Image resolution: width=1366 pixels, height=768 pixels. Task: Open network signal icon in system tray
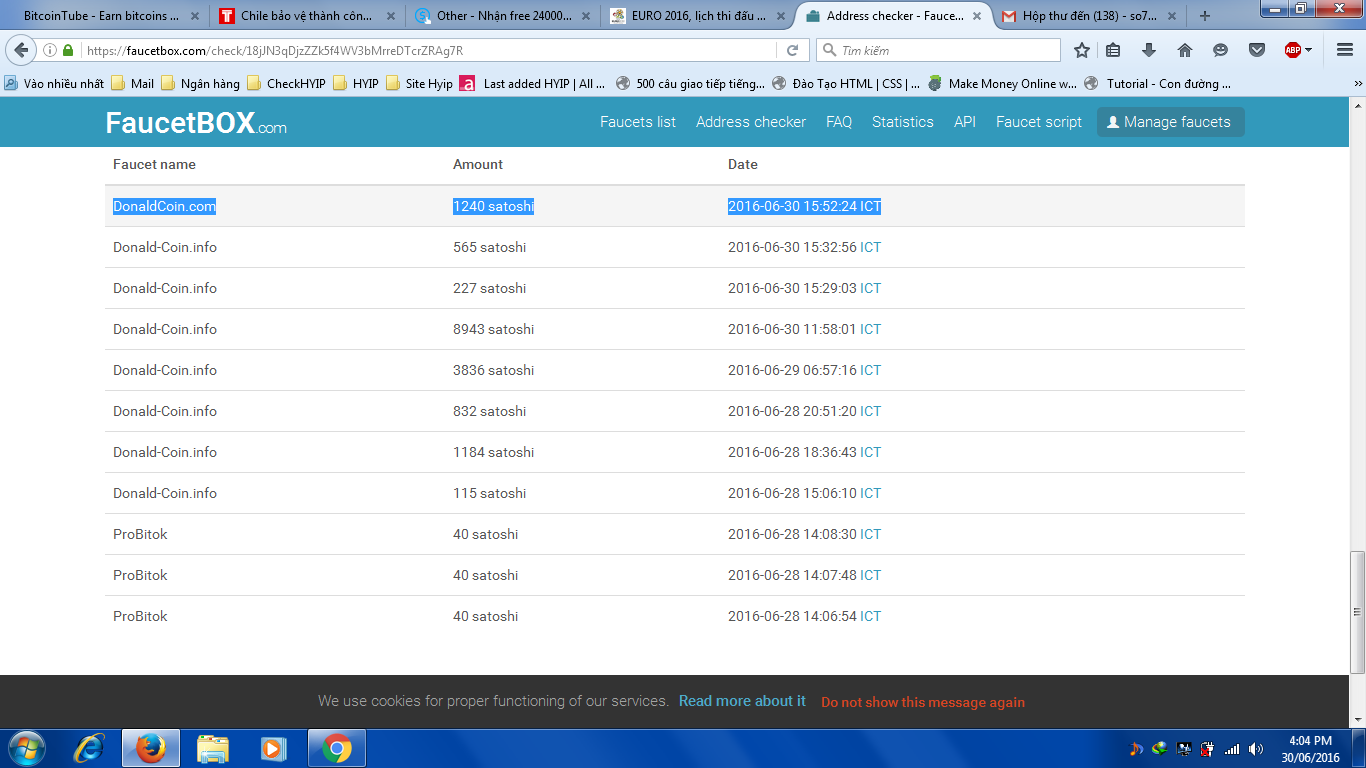(1232, 748)
